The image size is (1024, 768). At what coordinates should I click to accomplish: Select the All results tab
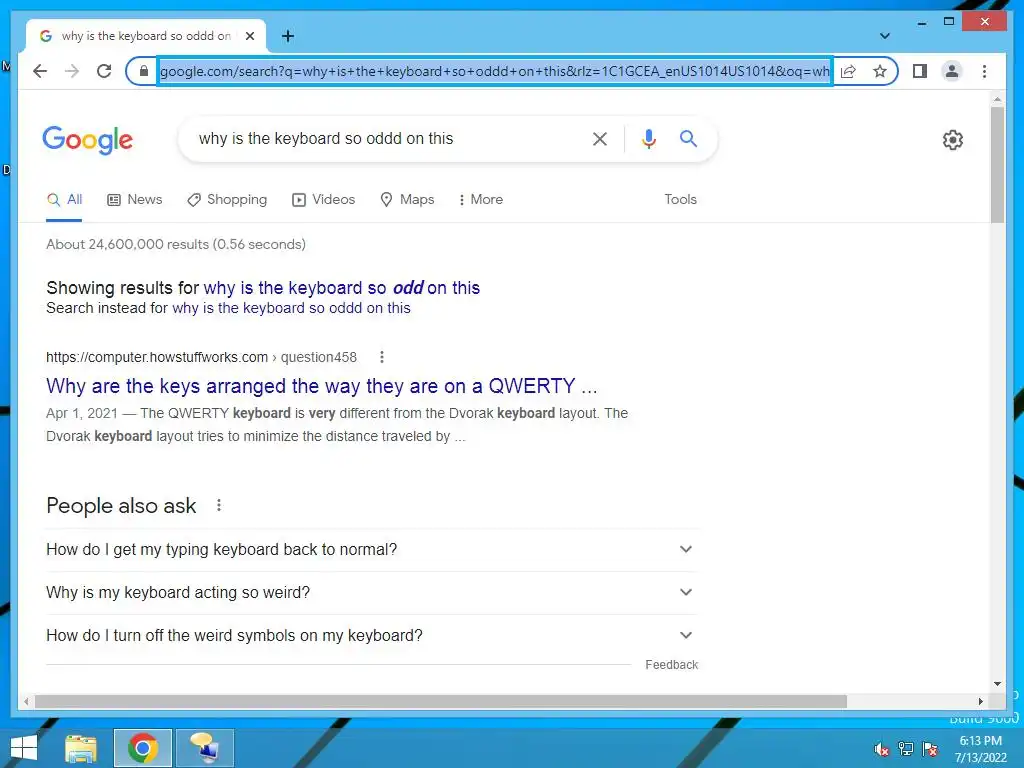[x=64, y=200]
